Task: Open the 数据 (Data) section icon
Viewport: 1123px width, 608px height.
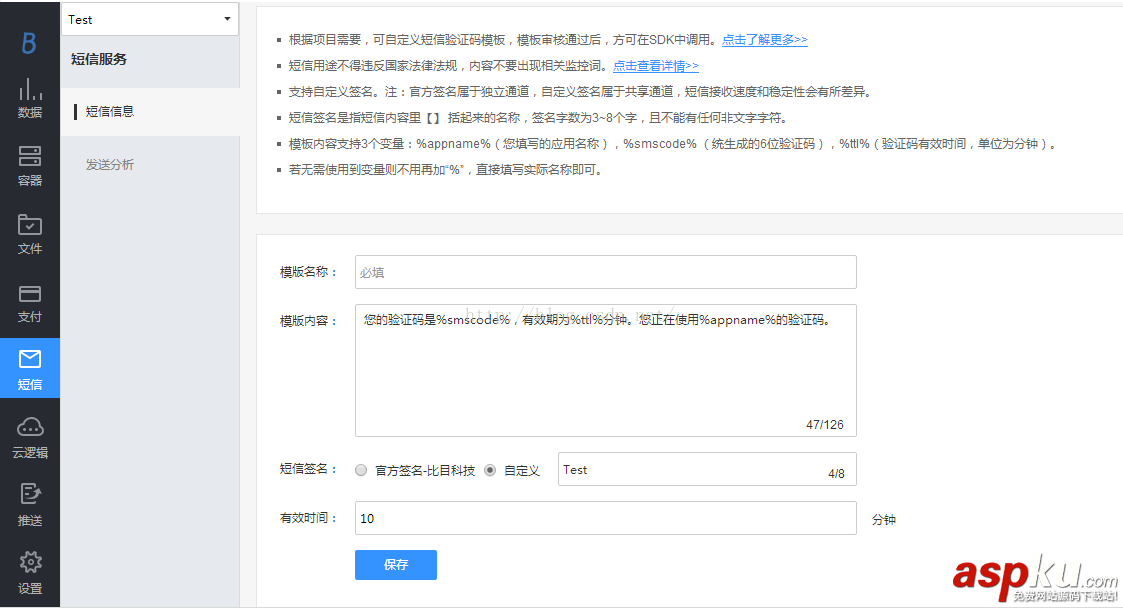Action: pyautogui.click(x=30, y=96)
